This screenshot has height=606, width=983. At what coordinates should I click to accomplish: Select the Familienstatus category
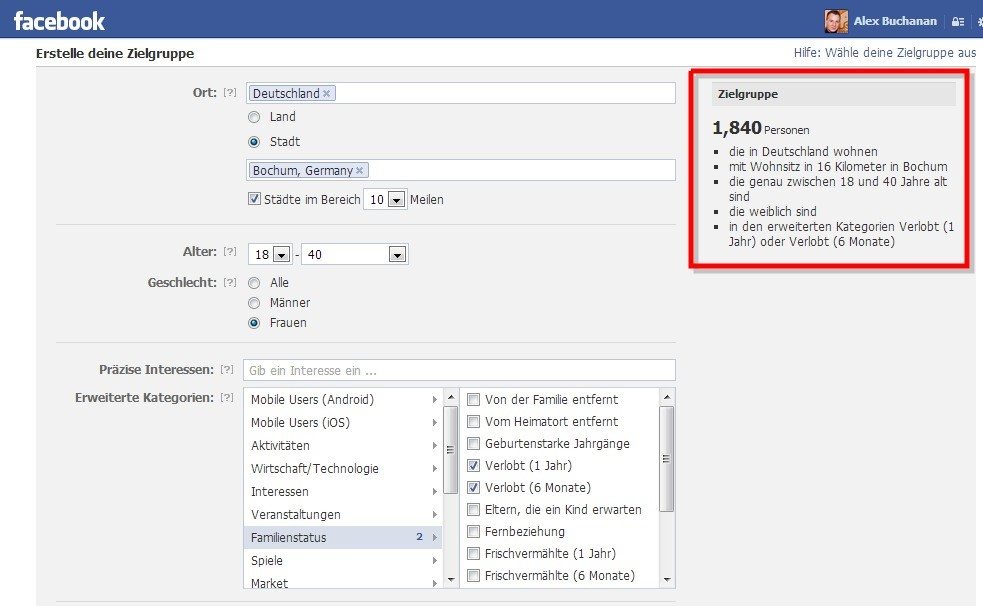point(343,537)
